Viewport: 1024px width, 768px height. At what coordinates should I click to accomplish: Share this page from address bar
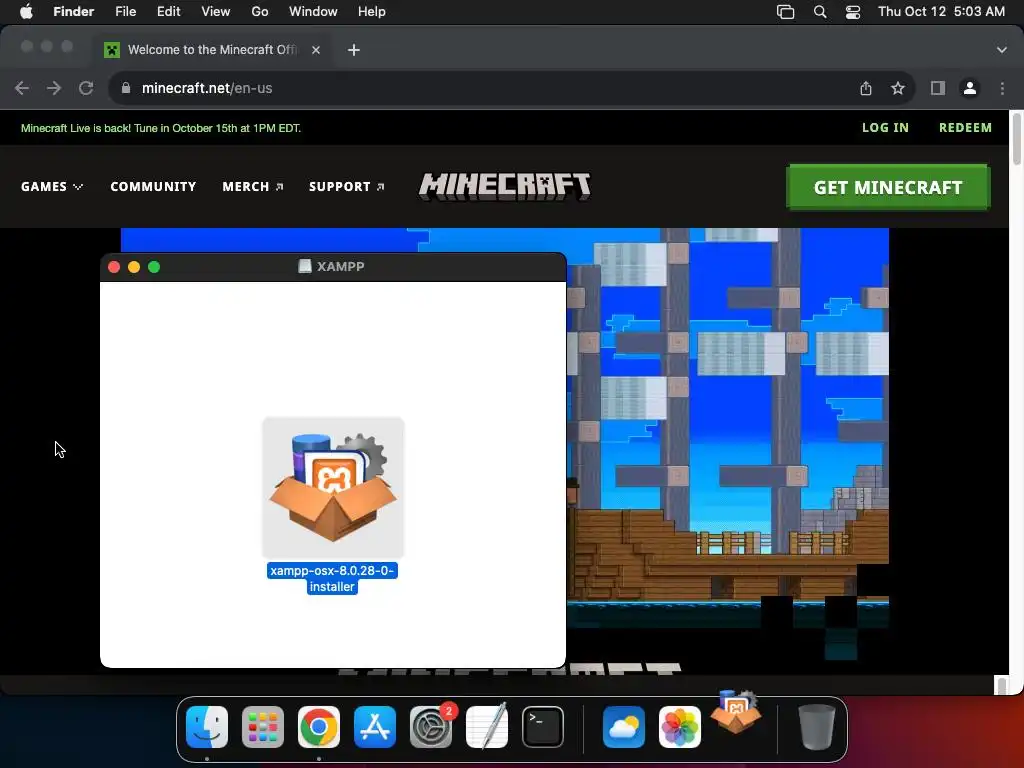866,88
